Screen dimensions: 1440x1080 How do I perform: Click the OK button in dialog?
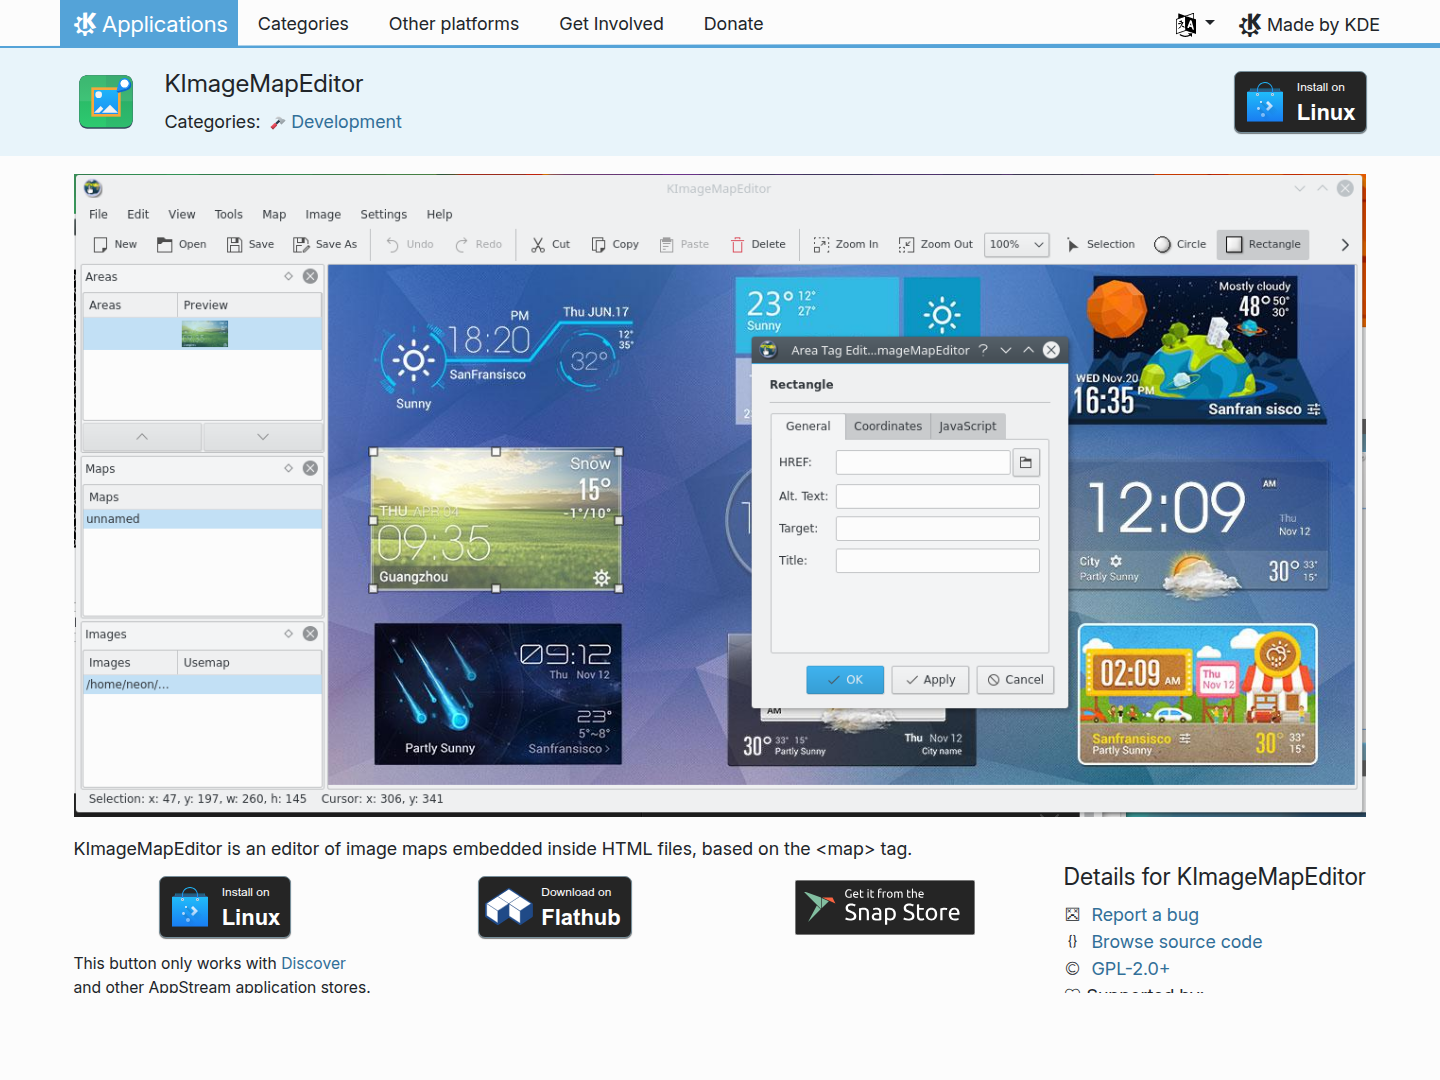[845, 680]
